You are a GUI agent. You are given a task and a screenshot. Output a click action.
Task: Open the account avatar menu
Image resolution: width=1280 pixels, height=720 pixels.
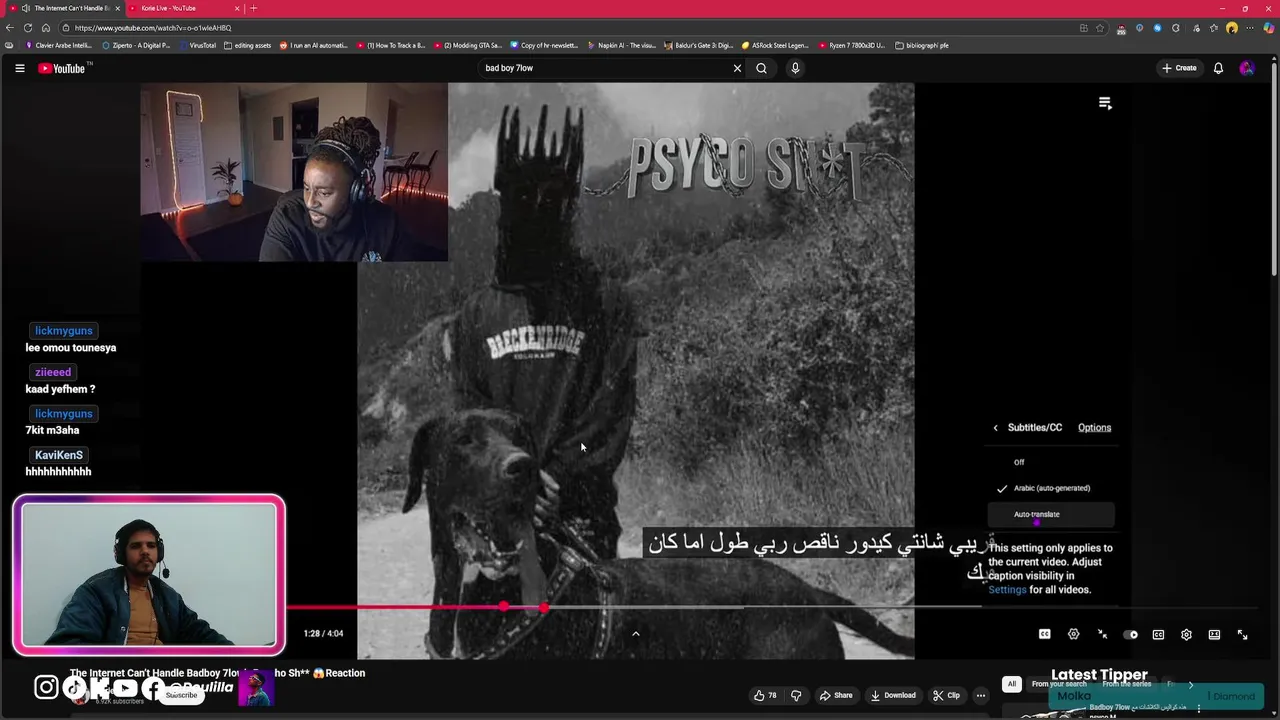point(1246,68)
